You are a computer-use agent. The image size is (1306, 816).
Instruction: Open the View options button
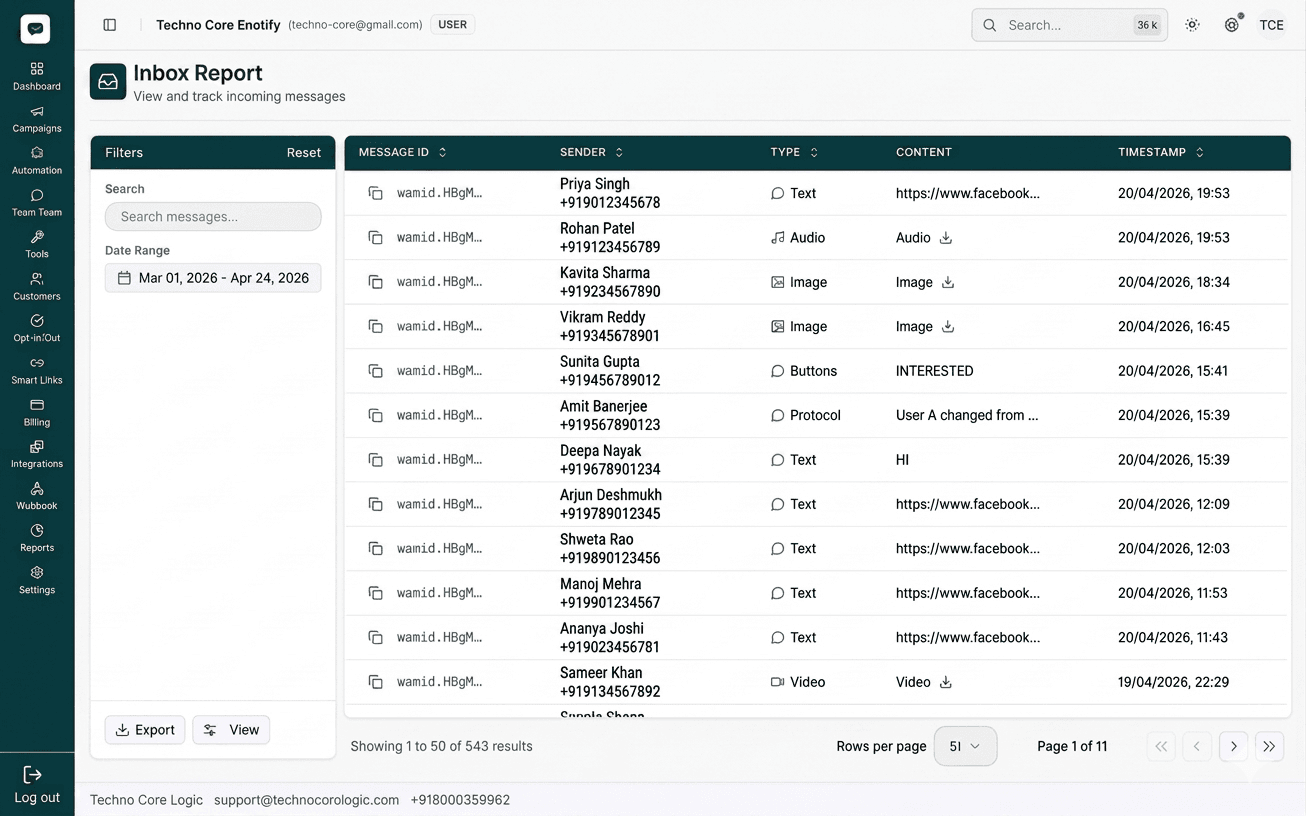click(x=231, y=730)
